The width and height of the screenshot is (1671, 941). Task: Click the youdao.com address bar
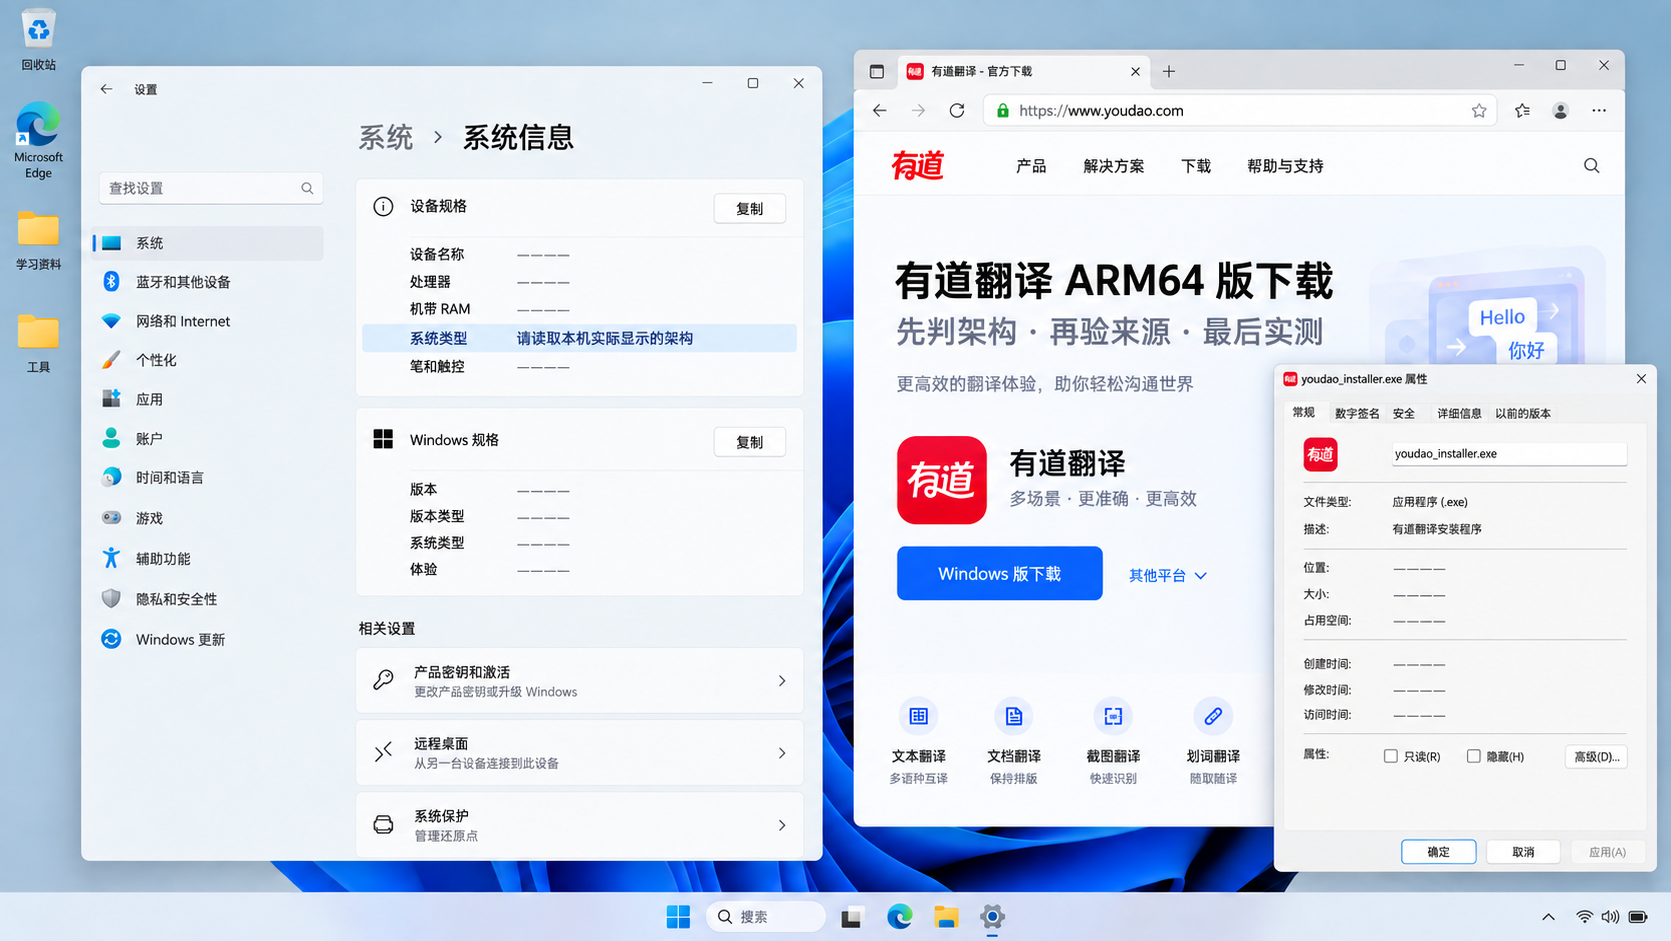[x=1239, y=111]
